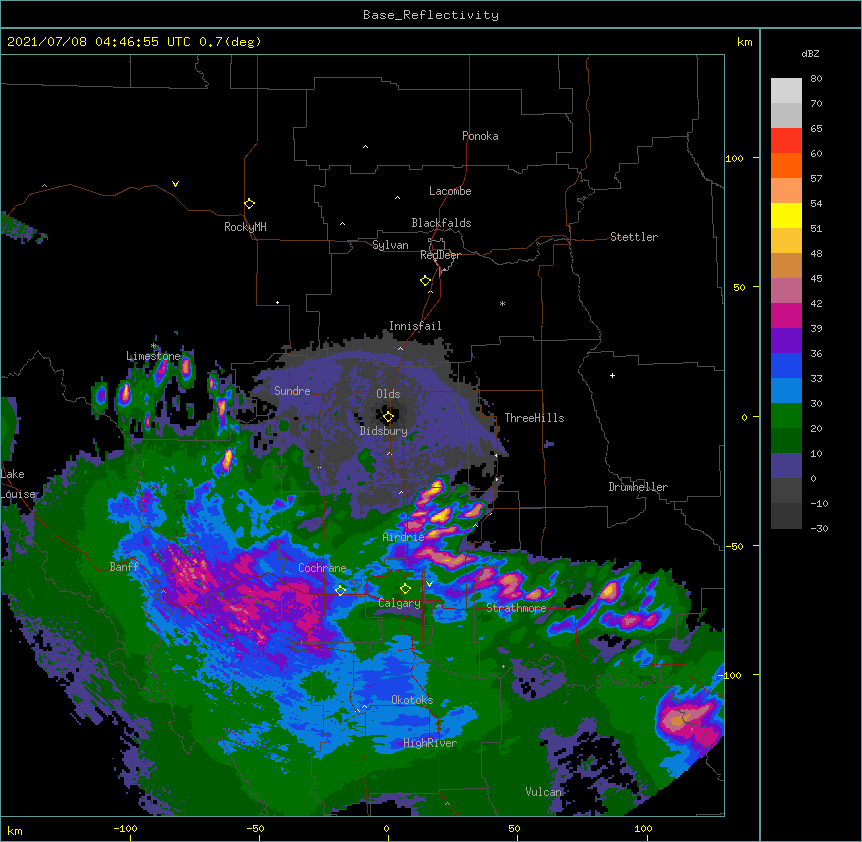Click the white 70–80 dBZ legend swatch
The width and height of the screenshot is (862, 842).
coord(786,91)
